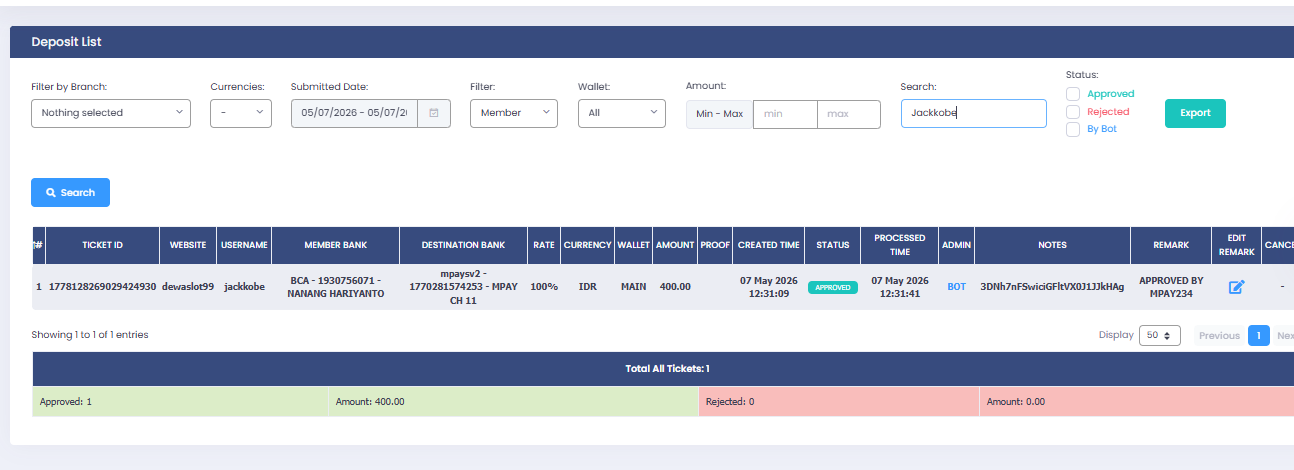This screenshot has width=1294, height=470.
Task: Open the Filter by Branch dropdown
Action: (x=111, y=113)
